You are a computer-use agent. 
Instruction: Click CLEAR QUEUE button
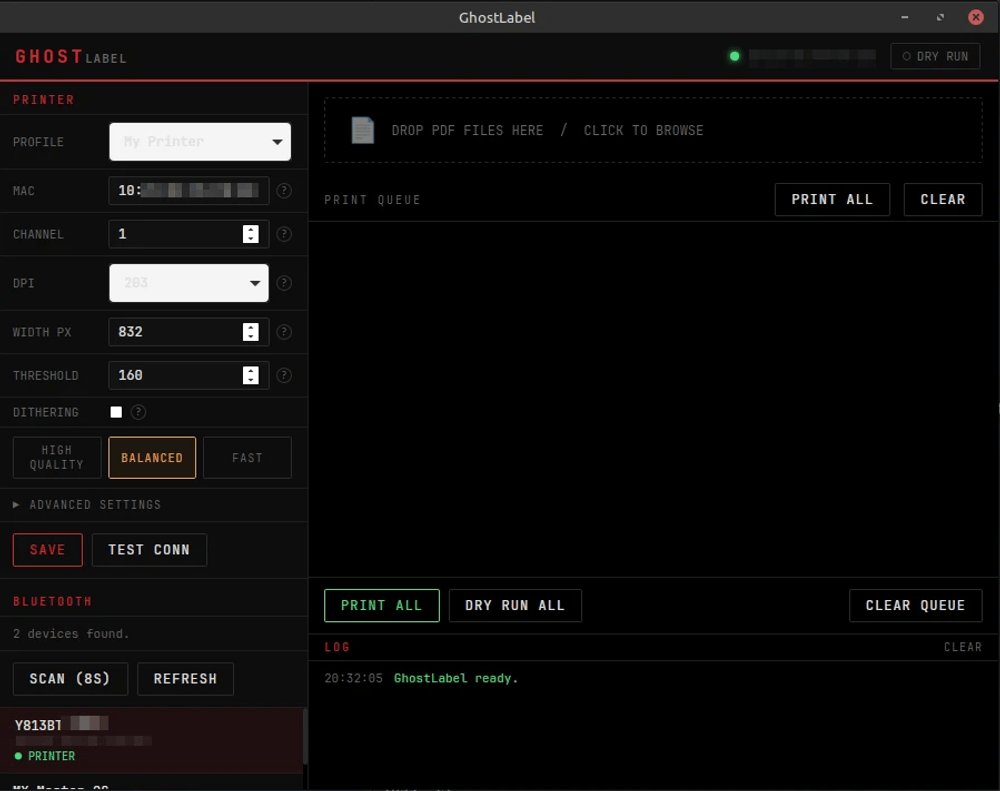point(915,605)
